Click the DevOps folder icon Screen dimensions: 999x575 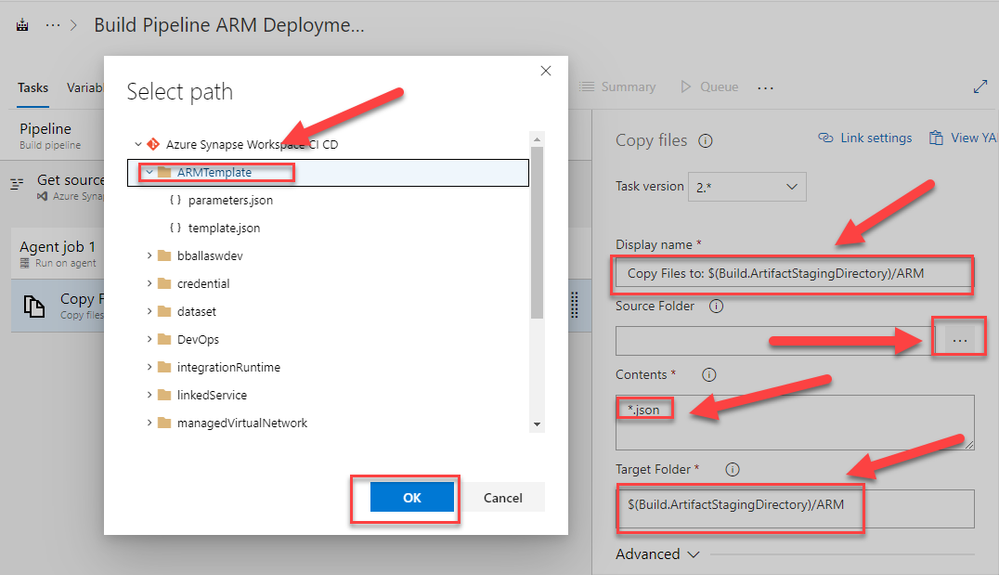coord(164,339)
